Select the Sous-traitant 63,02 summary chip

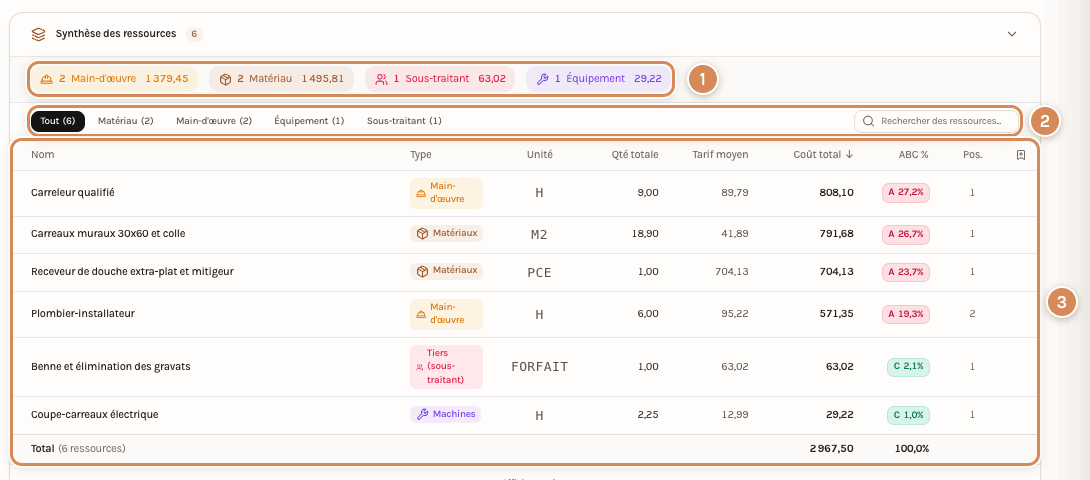click(x=440, y=79)
